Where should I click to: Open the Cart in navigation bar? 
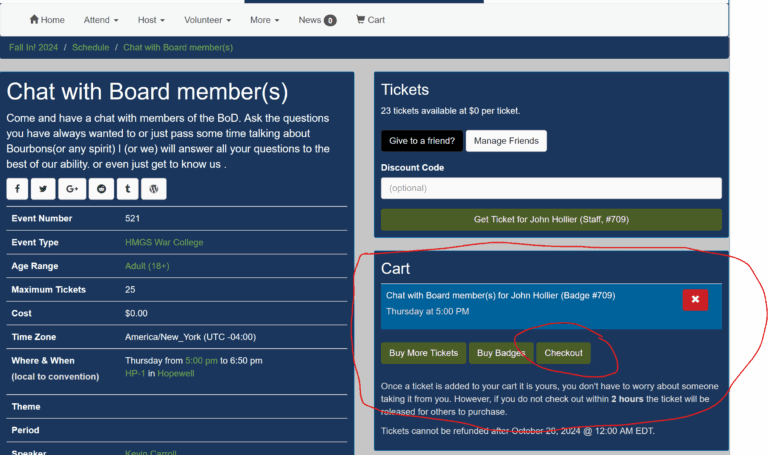click(370, 20)
